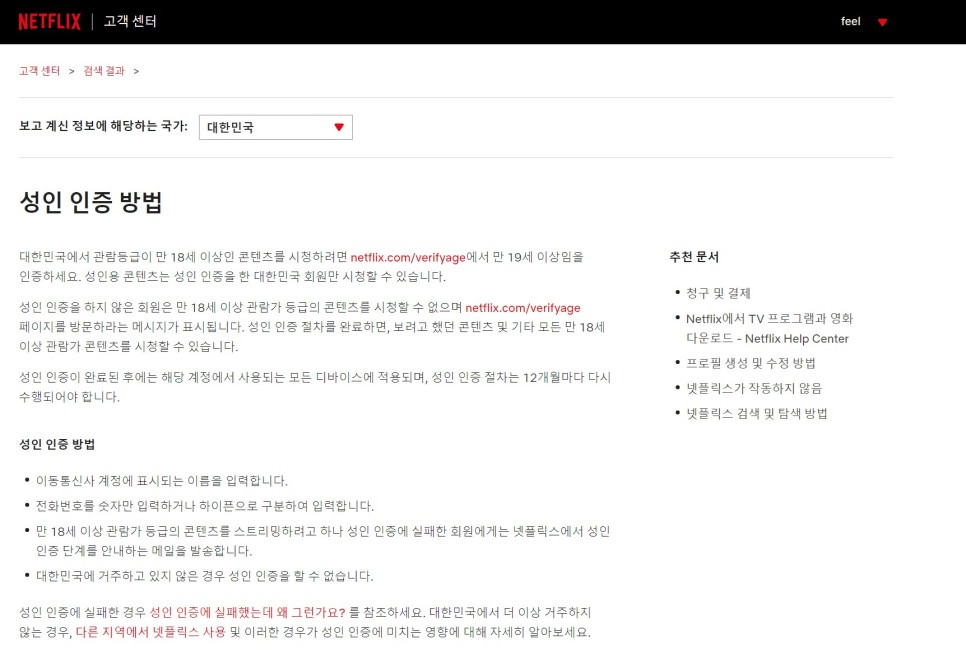The image size is (966, 658).
Task: Click the label 보고 계신 정보에 해당하는 국가:
Action: (103, 126)
